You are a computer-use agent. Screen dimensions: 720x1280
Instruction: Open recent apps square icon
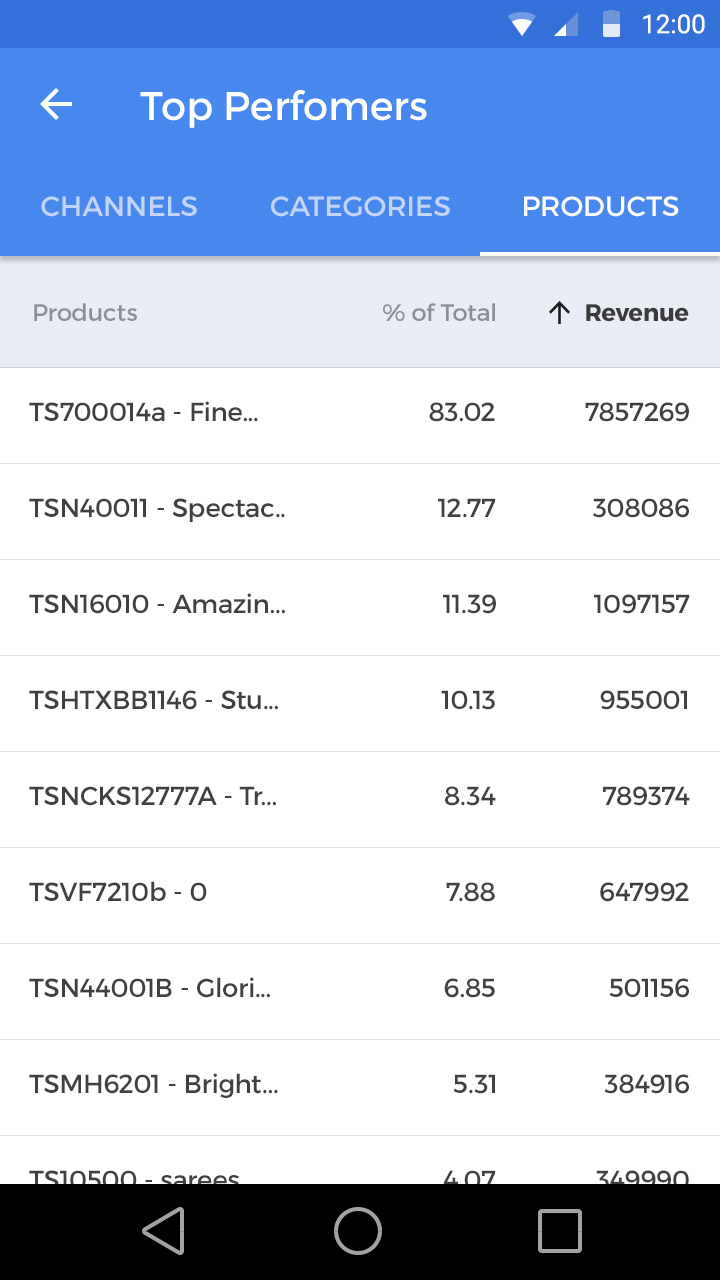[559, 1230]
